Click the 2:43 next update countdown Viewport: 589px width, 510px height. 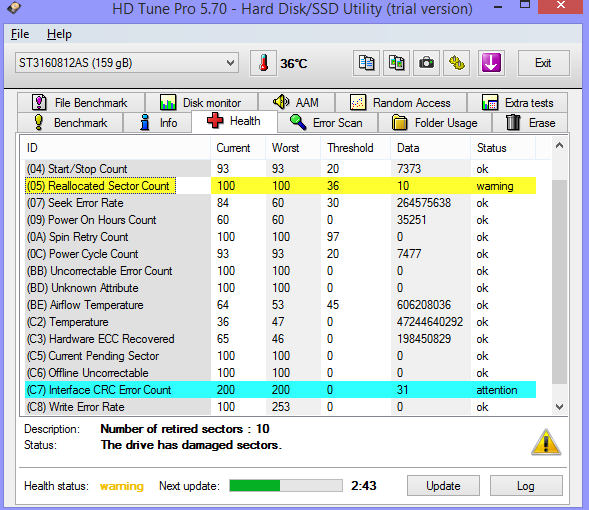click(x=364, y=486)
